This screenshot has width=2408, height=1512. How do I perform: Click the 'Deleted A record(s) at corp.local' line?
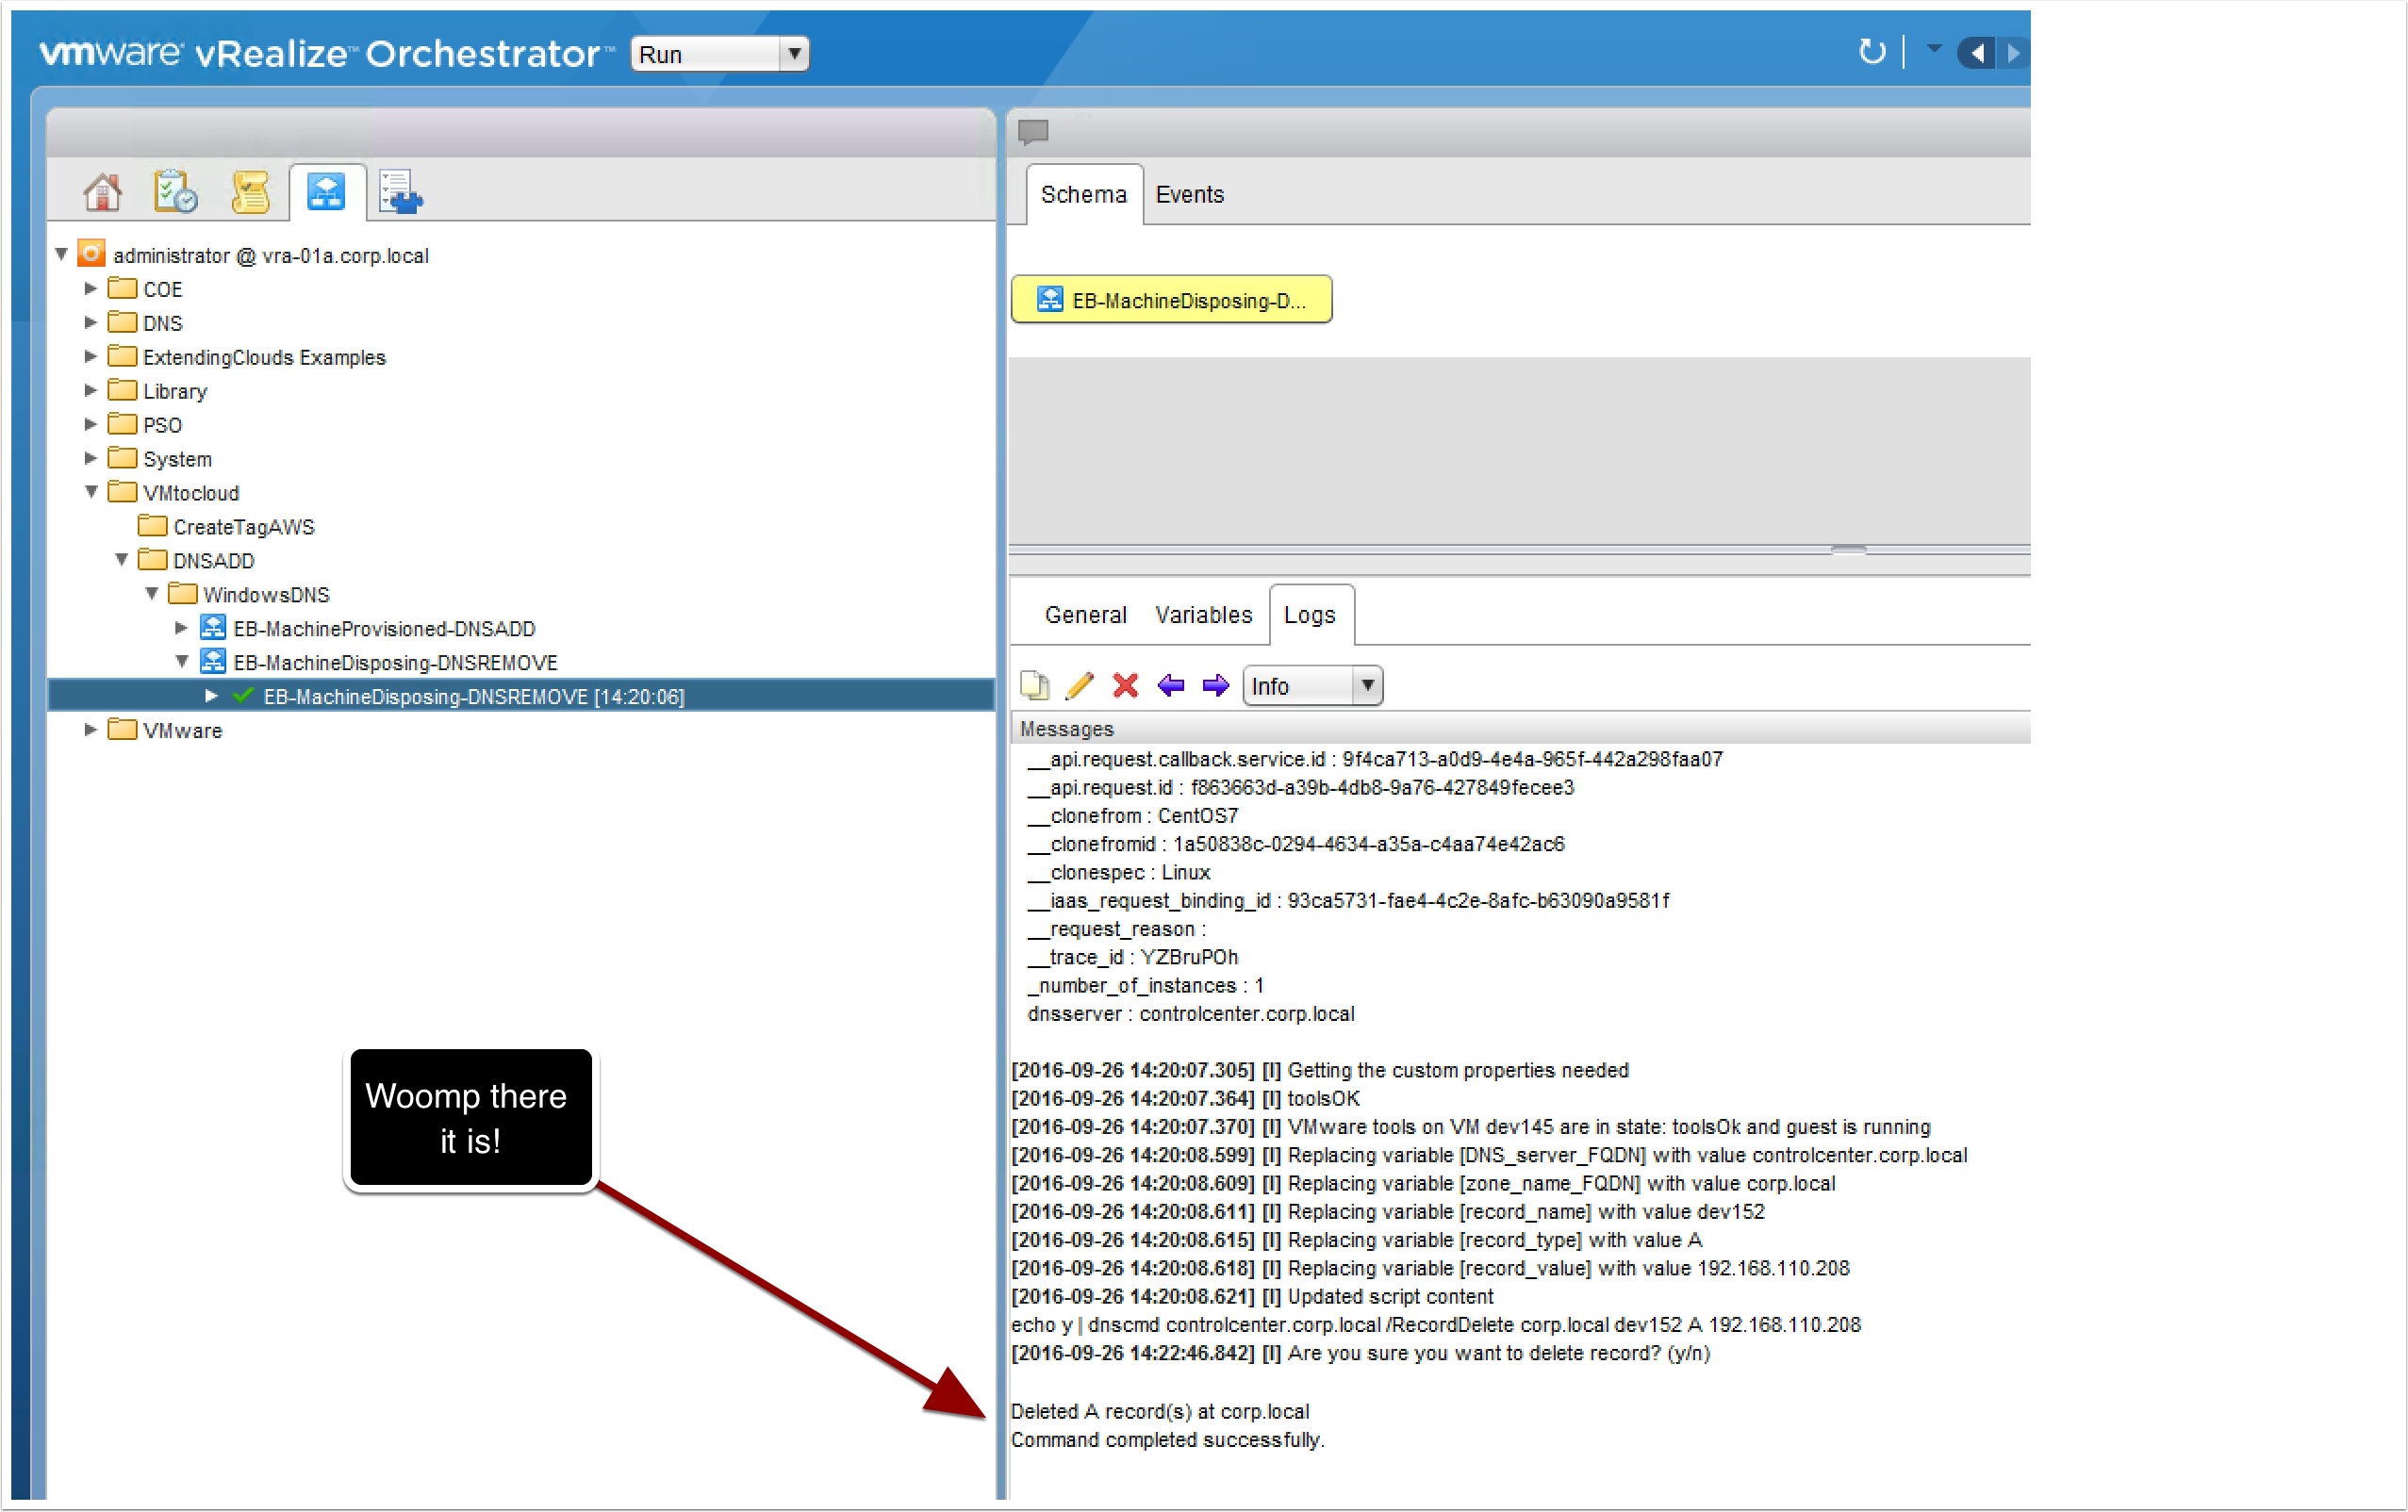click(x=1160, y=1411)
